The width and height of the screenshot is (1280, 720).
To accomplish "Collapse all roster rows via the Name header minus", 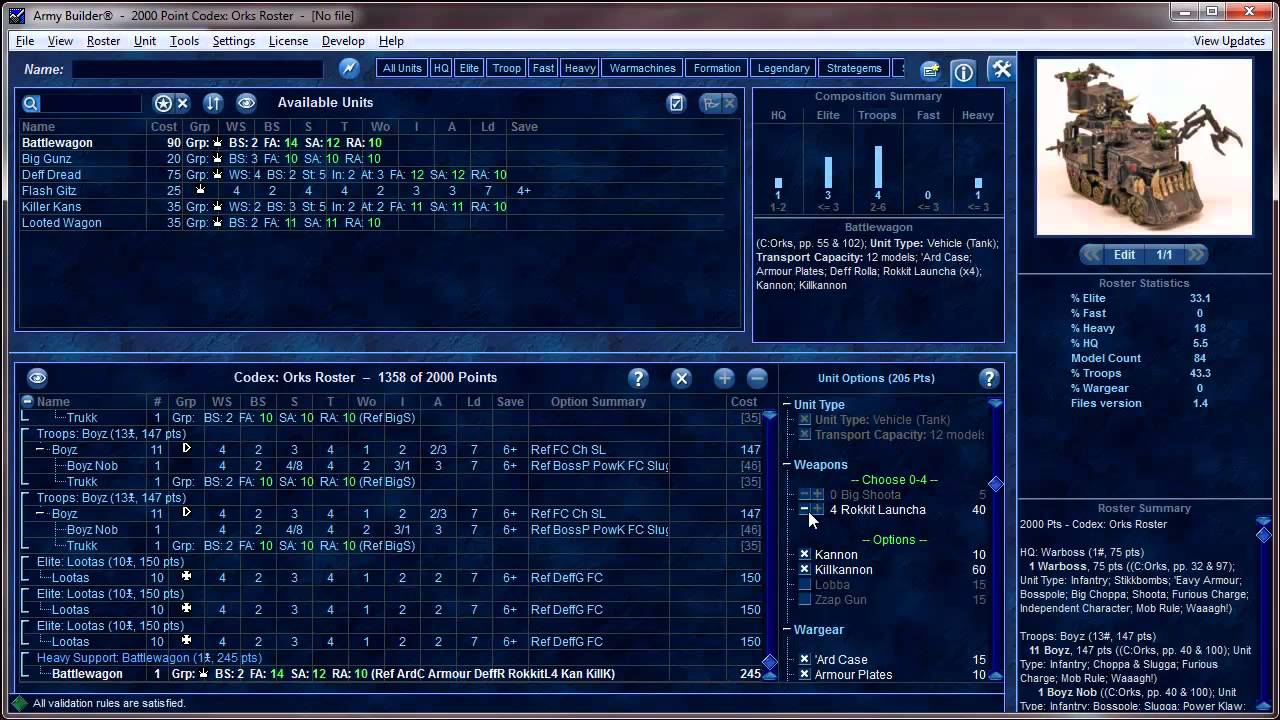I will coord(27,402).
